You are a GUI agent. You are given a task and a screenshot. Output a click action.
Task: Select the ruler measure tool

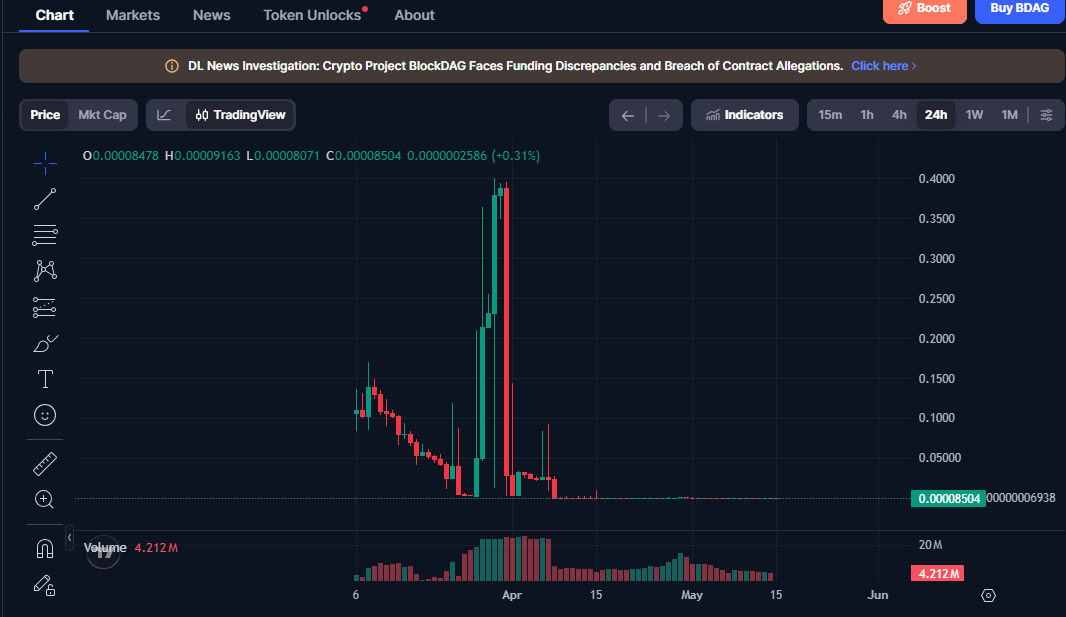point(45,464)
